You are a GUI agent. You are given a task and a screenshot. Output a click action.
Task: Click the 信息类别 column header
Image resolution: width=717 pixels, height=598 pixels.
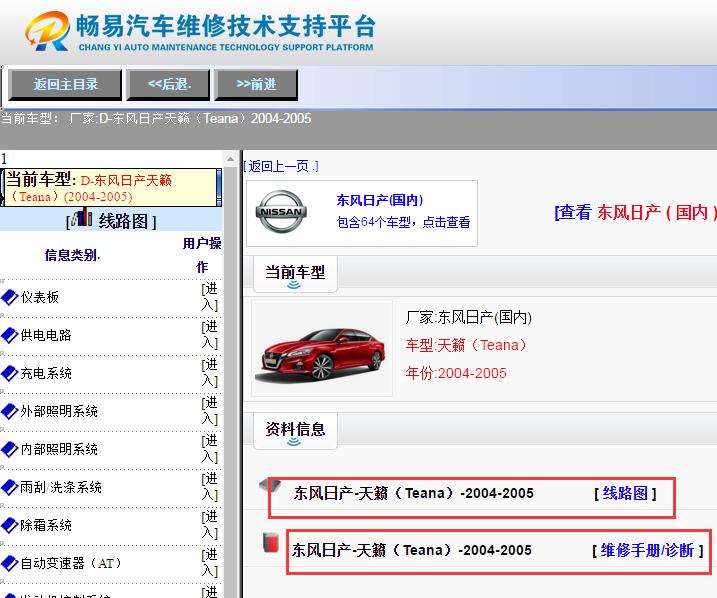tap(72, 255)
